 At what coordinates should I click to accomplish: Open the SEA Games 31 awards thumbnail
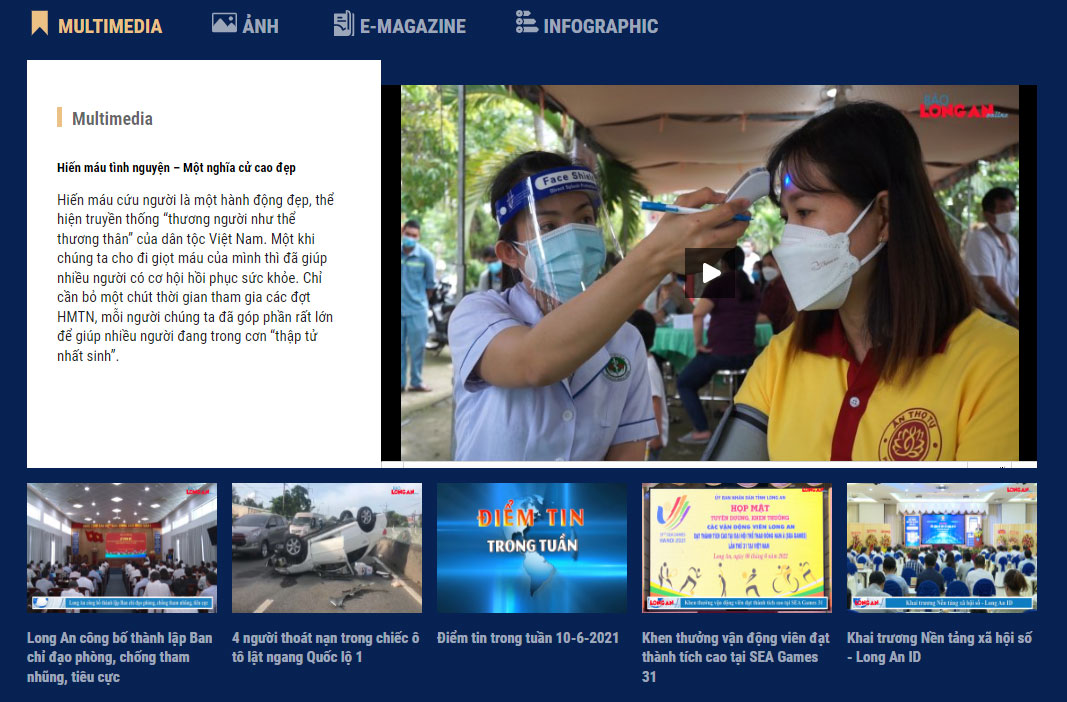(736, 548)
